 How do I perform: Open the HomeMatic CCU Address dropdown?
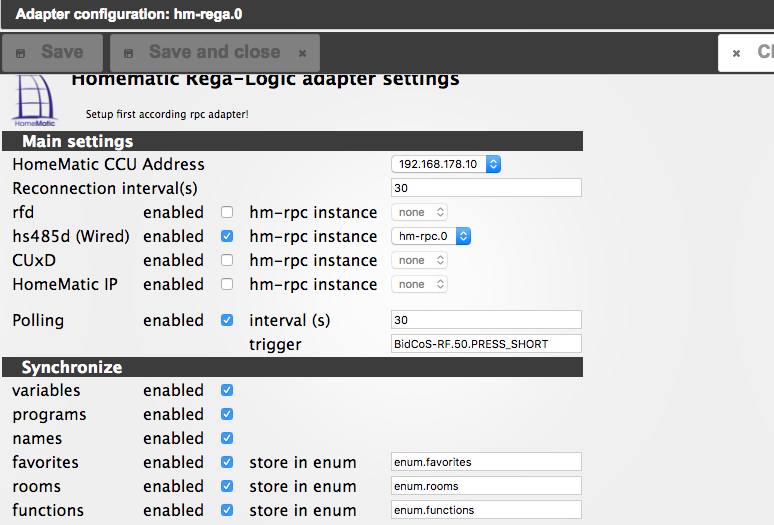[446, 164]
